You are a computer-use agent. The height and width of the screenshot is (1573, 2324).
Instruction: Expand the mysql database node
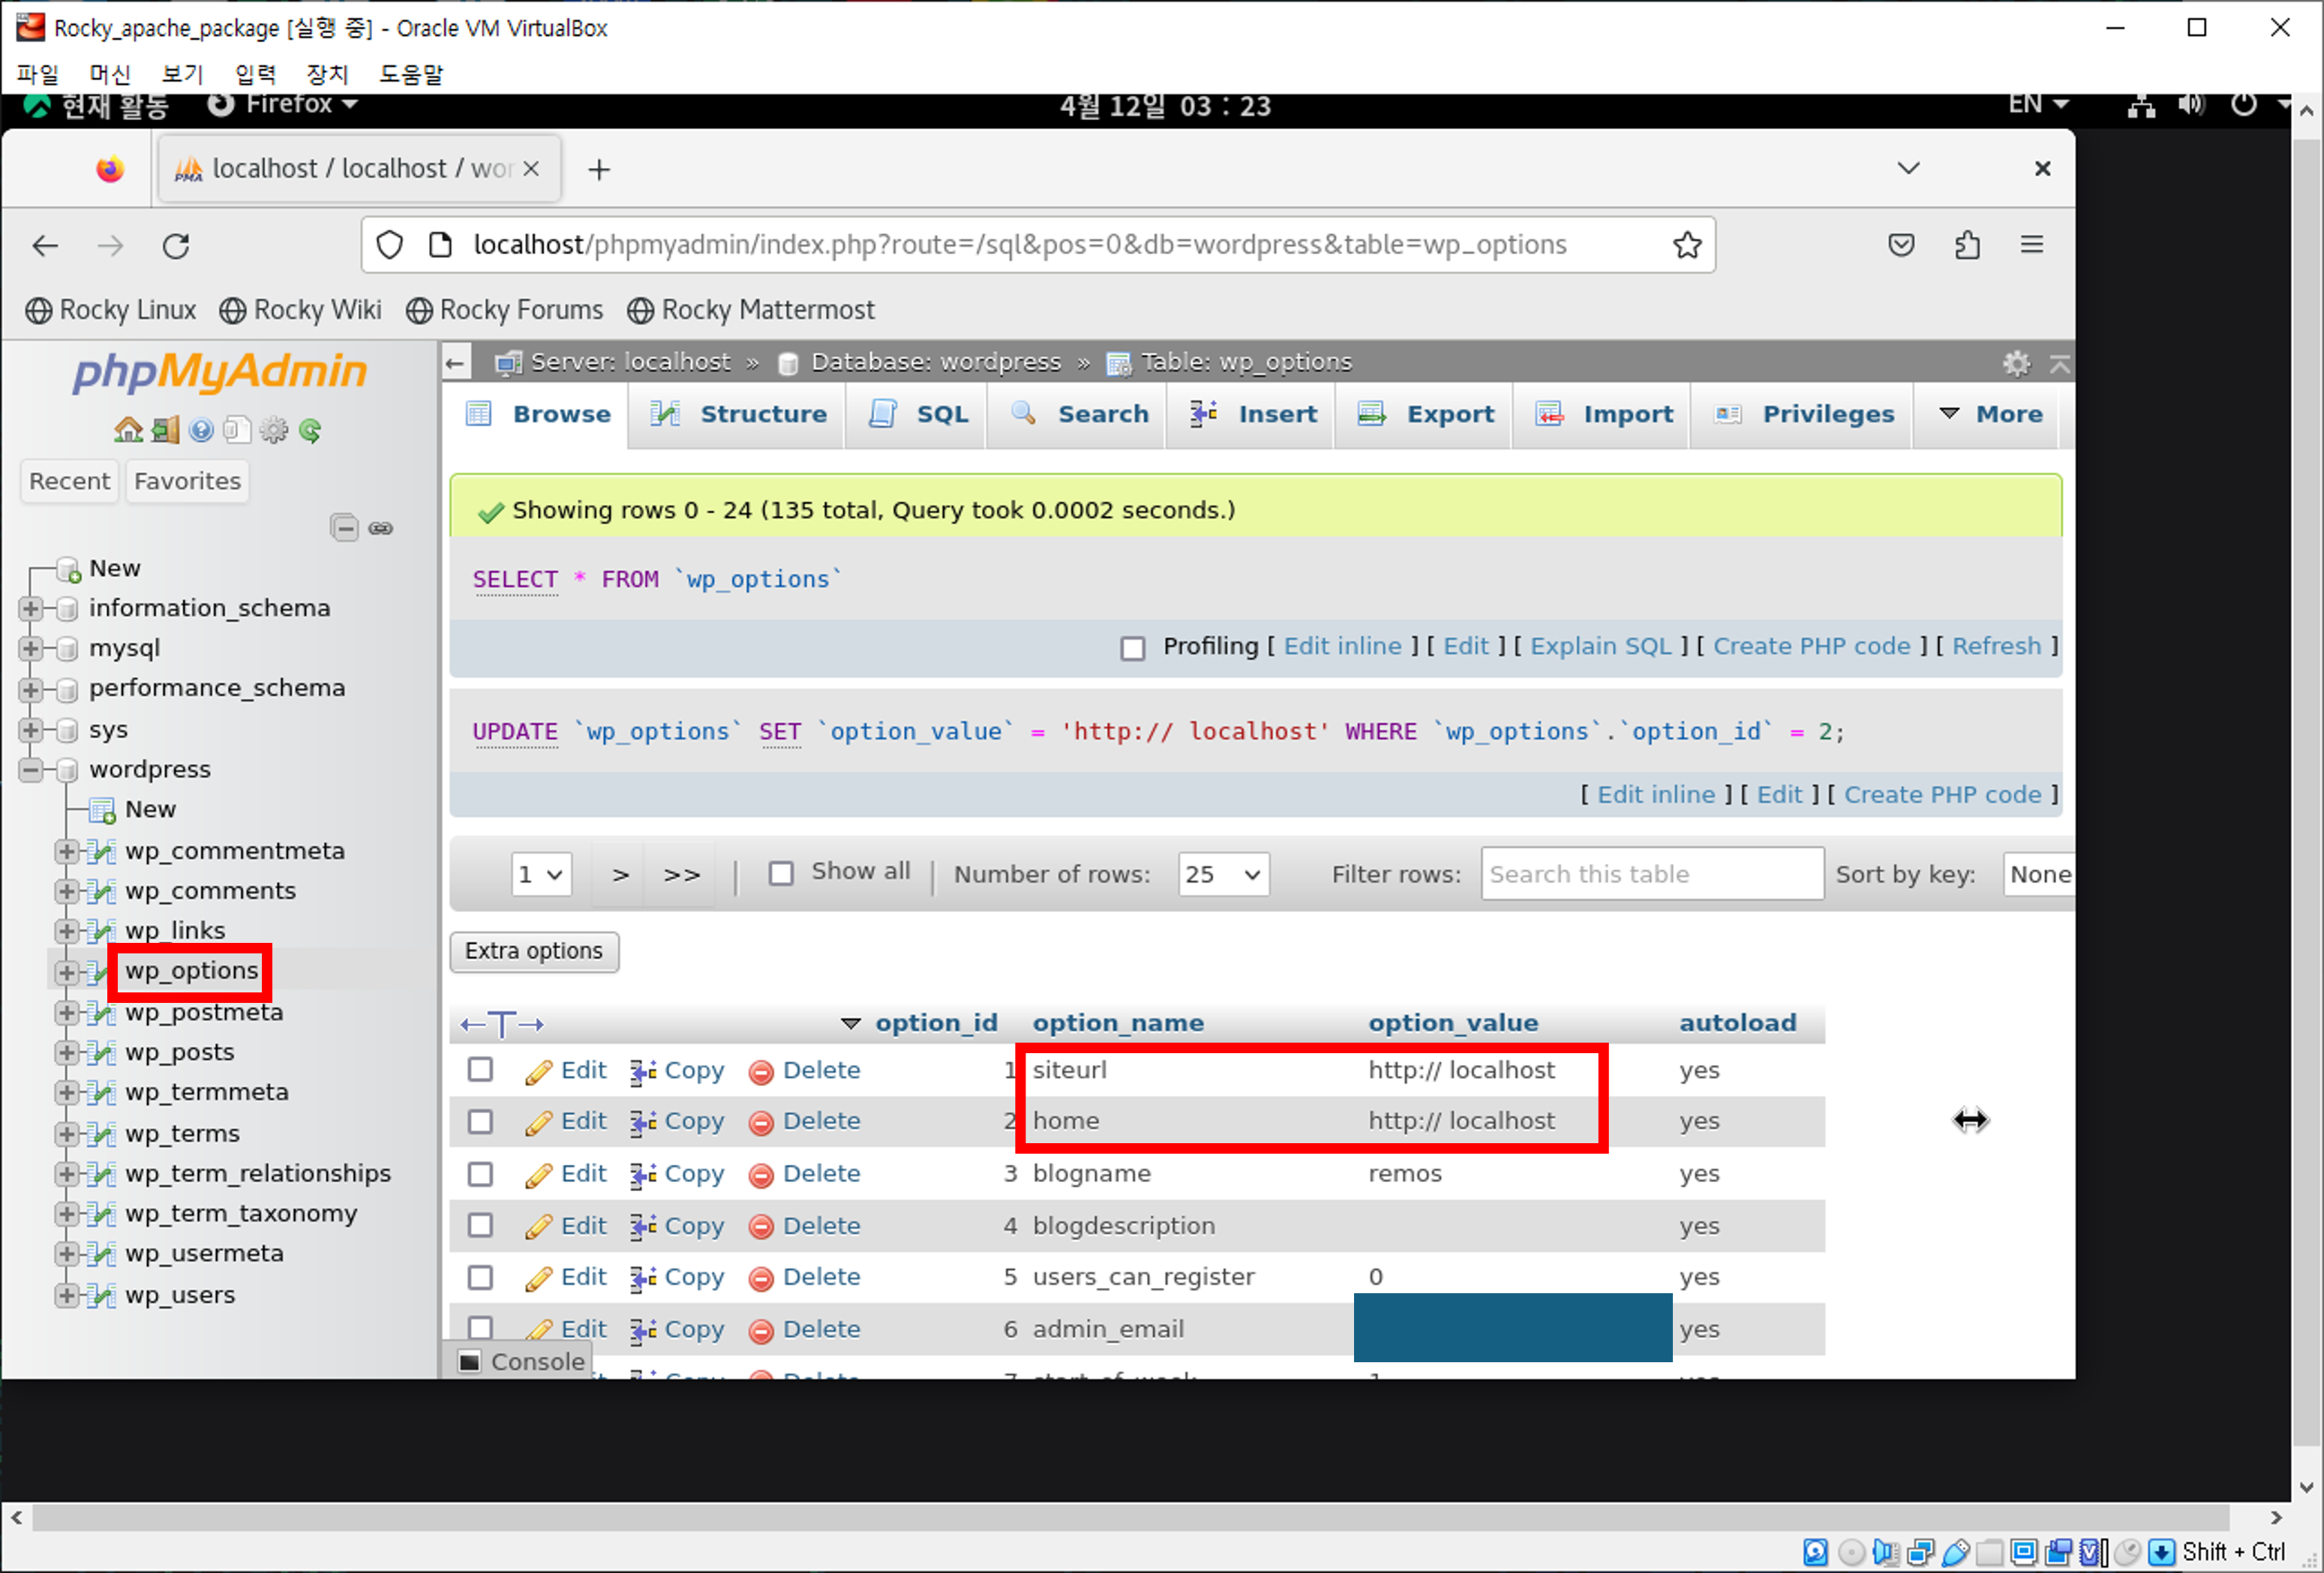point(30,648)
